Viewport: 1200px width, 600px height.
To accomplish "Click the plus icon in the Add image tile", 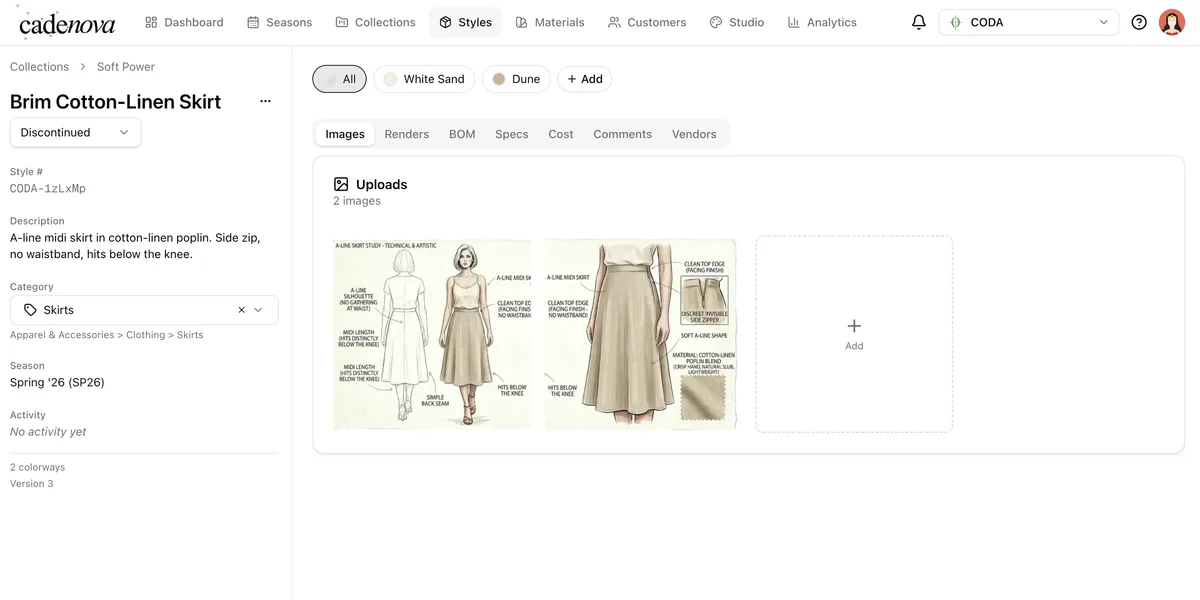I will (854, 326).
